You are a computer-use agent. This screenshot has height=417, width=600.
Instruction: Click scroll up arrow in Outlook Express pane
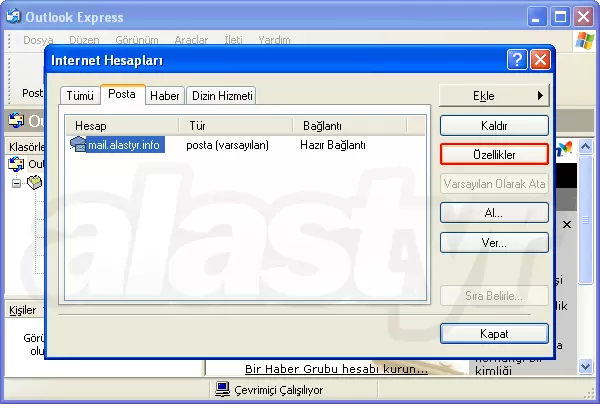[585, 147]
